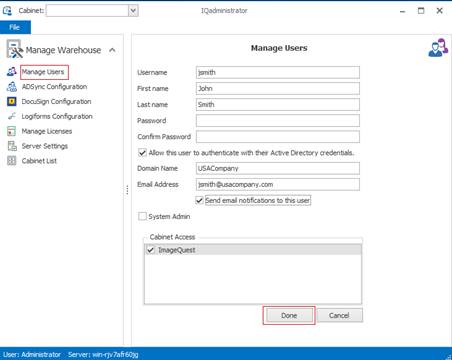Click the Username field
452x360 pixels.
(x=278, y=72)
